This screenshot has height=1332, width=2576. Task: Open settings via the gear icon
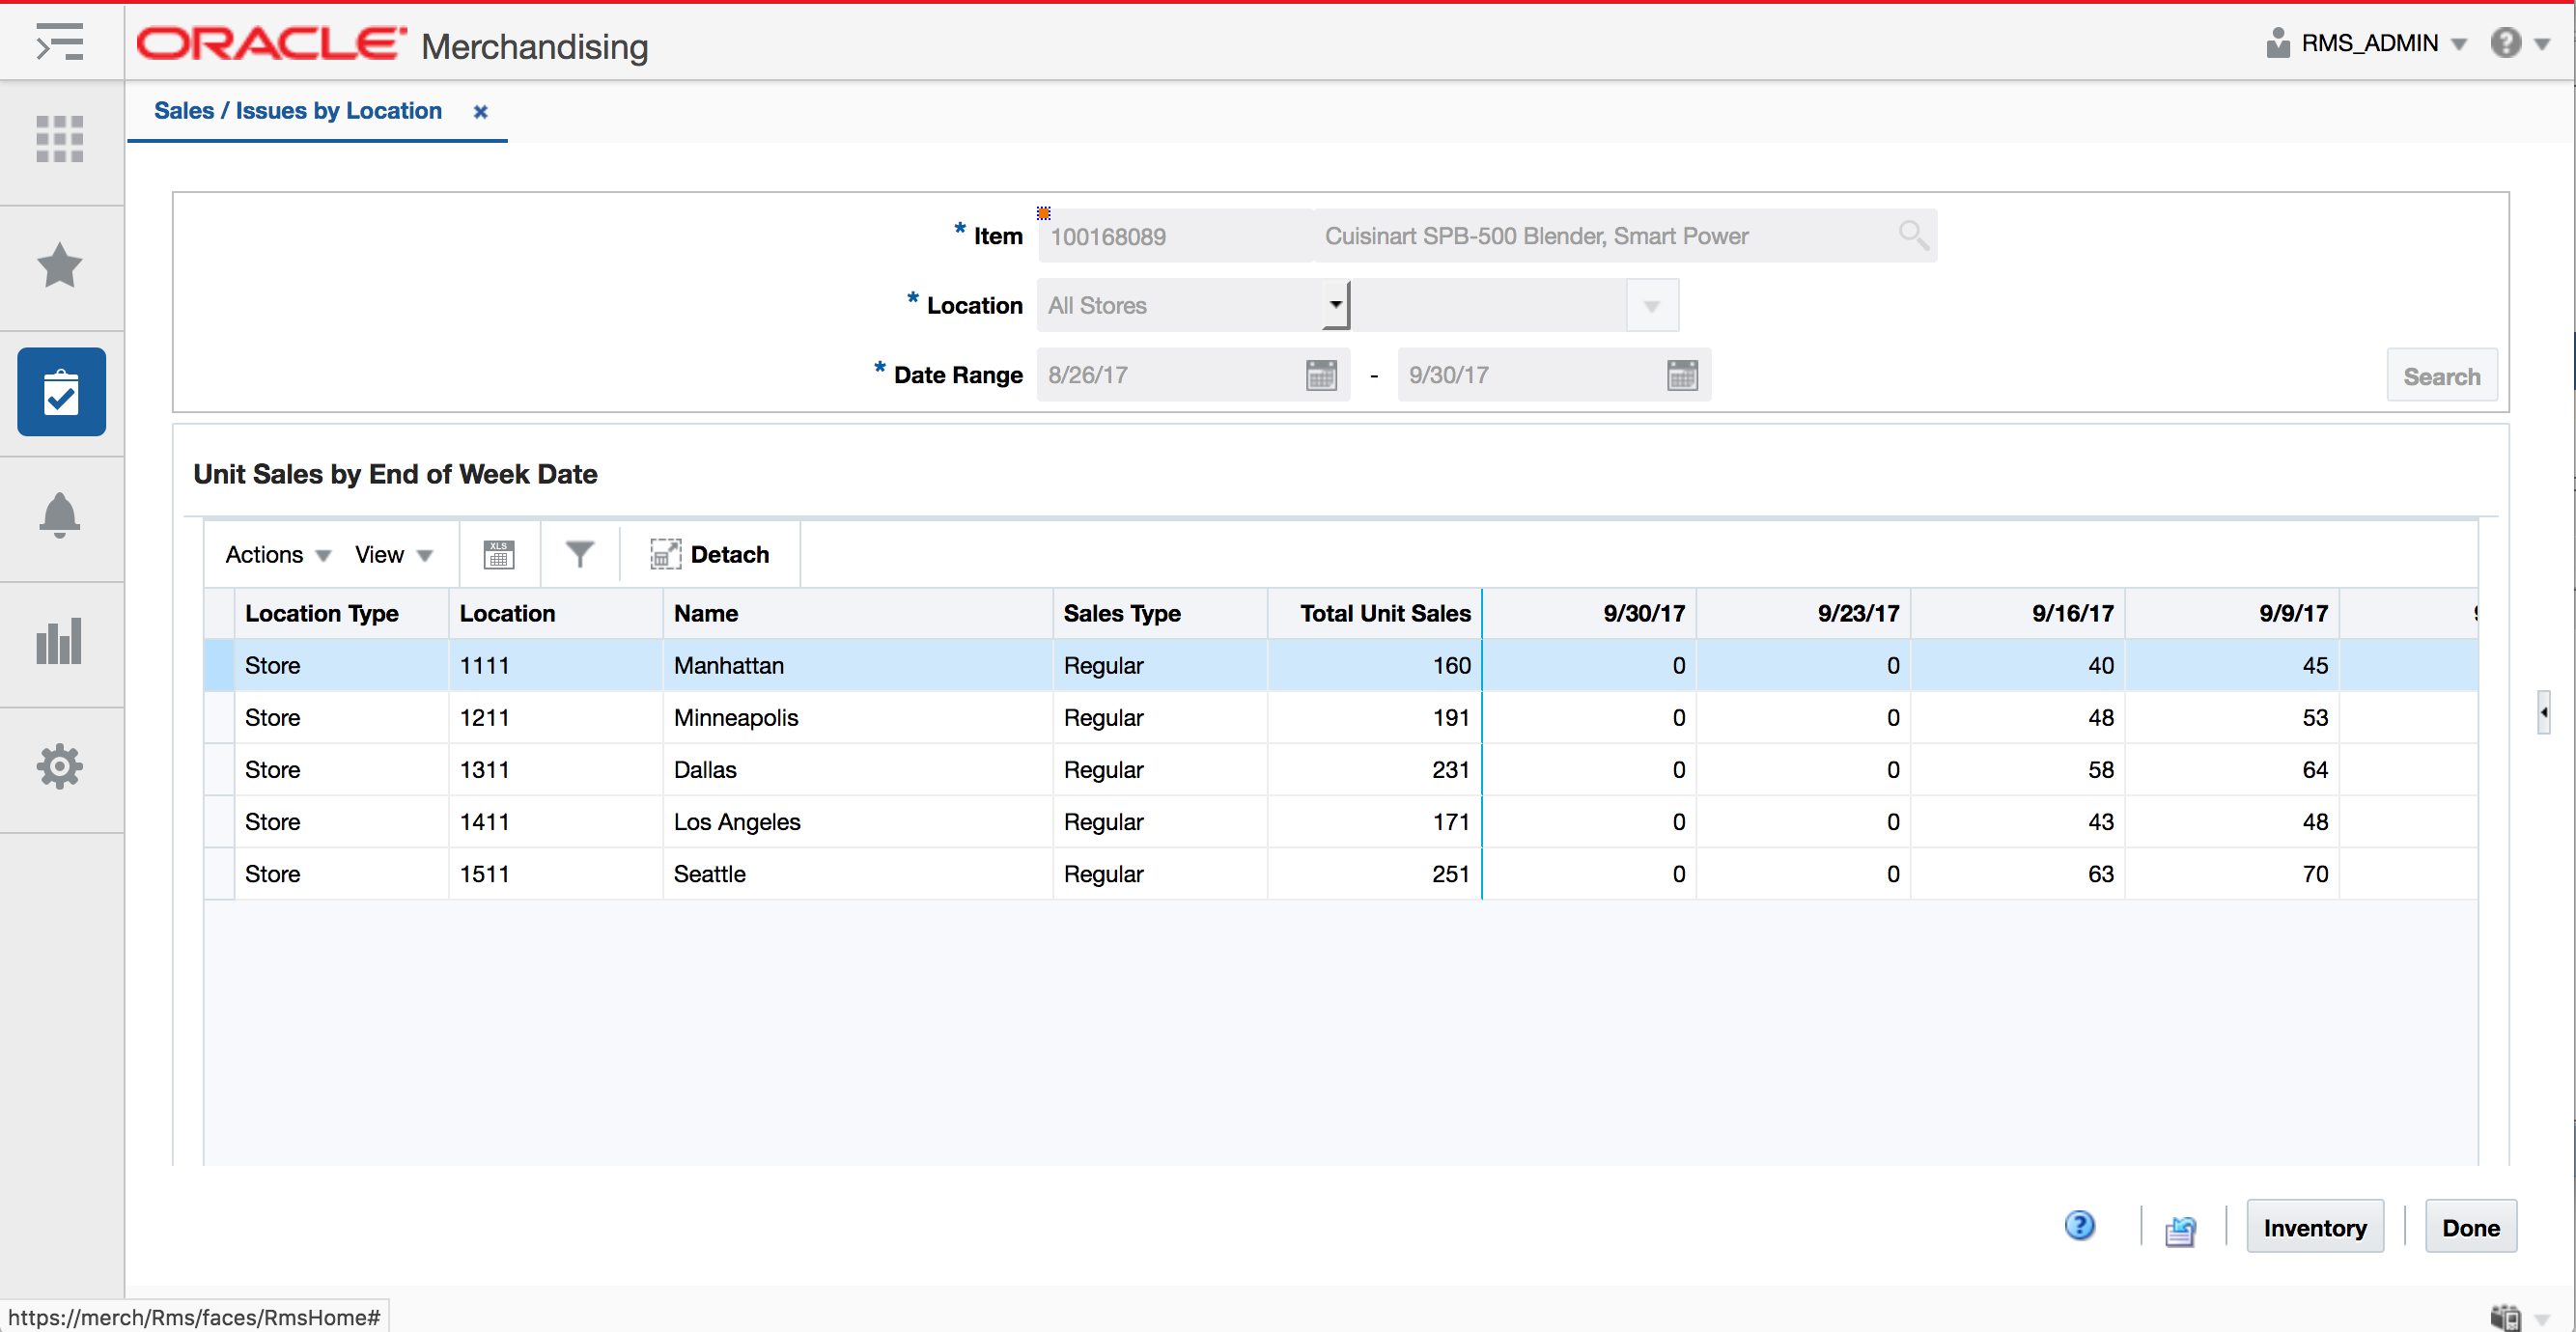pyautogui.click(x=60, y=766)
